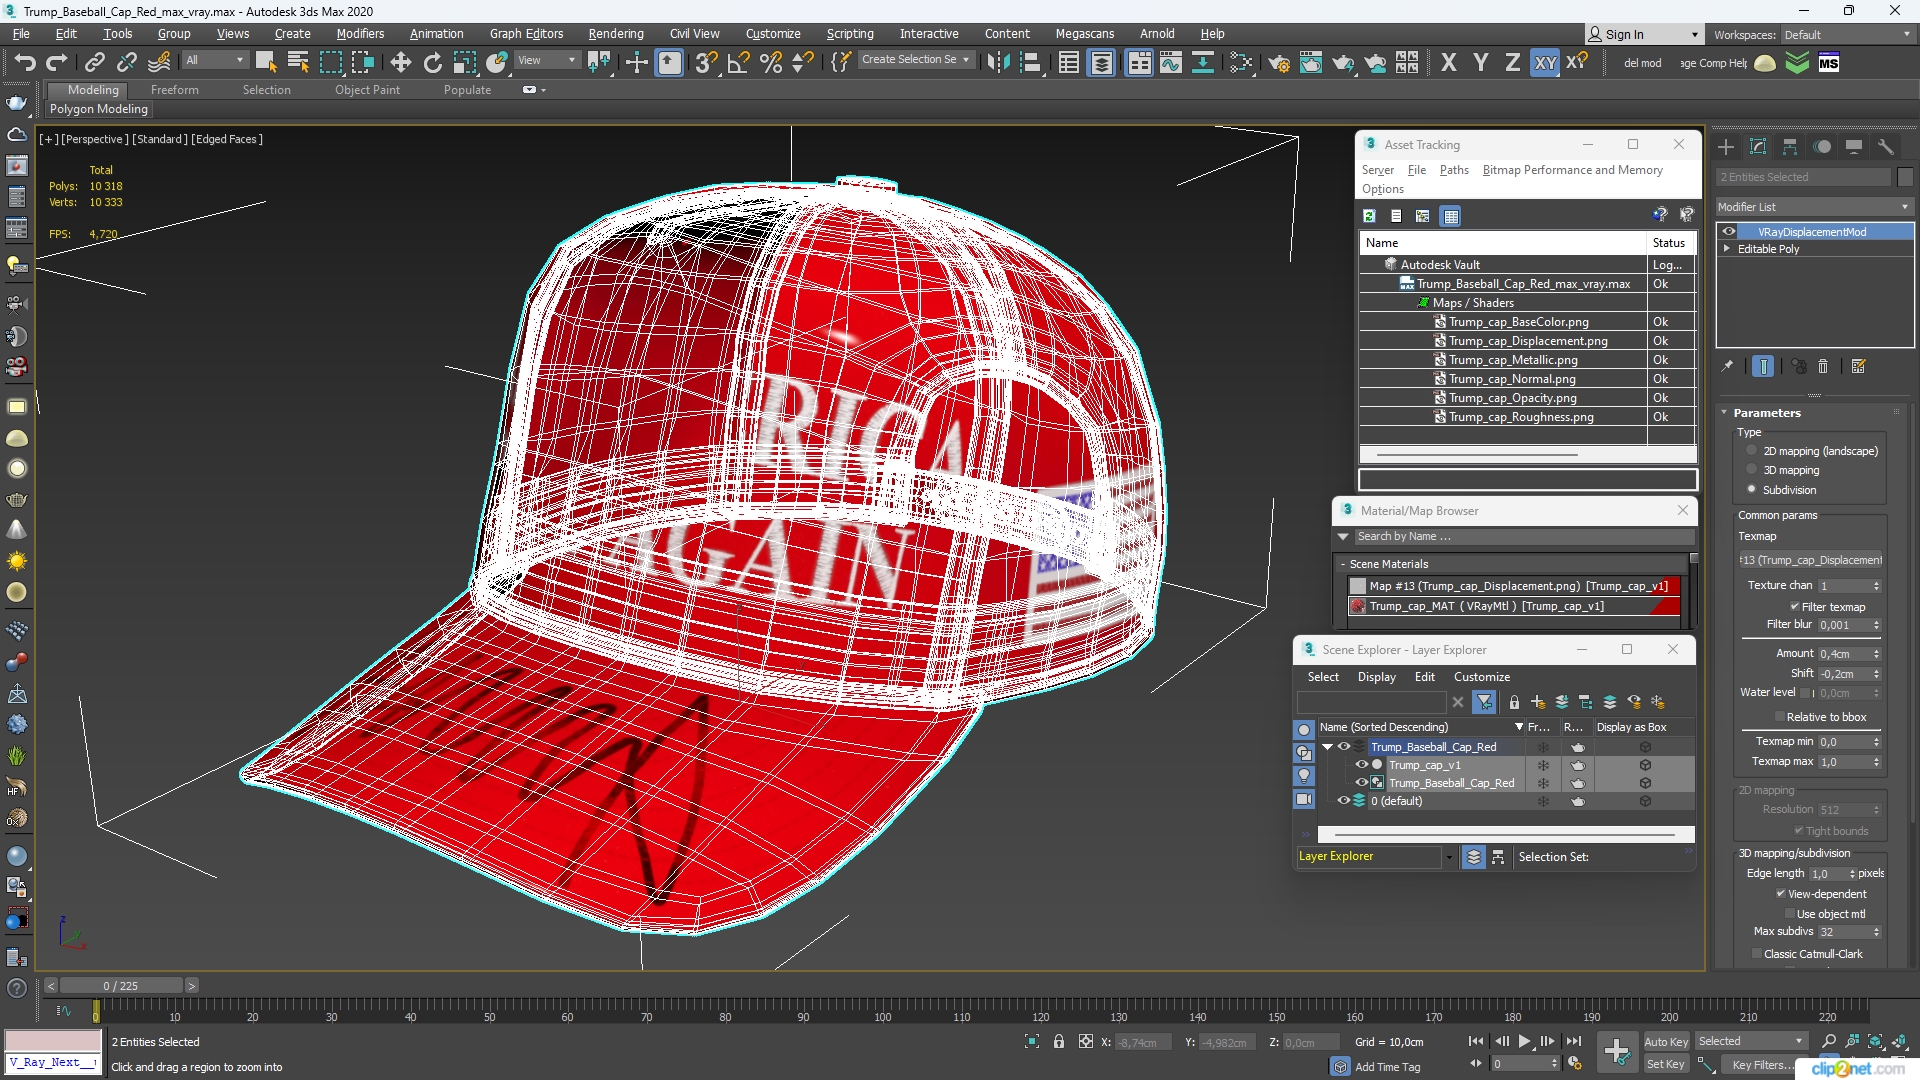1920x1080 pixels.
Task: Enable Classic Catmull-Clark checkbox
Action: click(x=1757, y=954)
